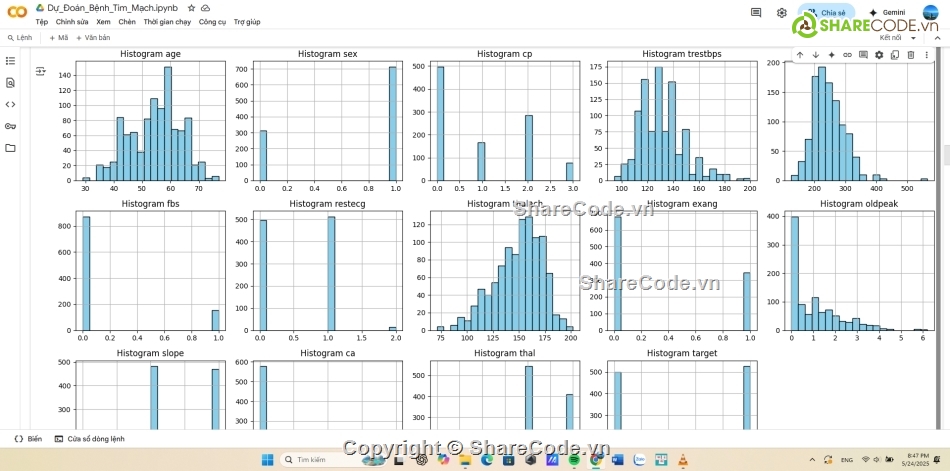
Task: Click the Colab logo
Action: (x=17, y=12)
